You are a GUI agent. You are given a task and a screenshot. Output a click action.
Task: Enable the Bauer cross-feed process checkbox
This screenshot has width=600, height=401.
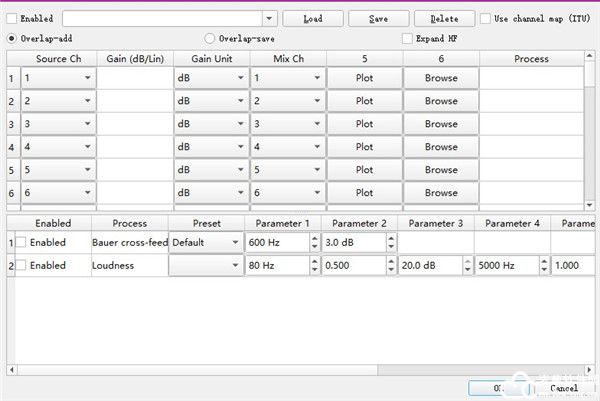[21, 243]
